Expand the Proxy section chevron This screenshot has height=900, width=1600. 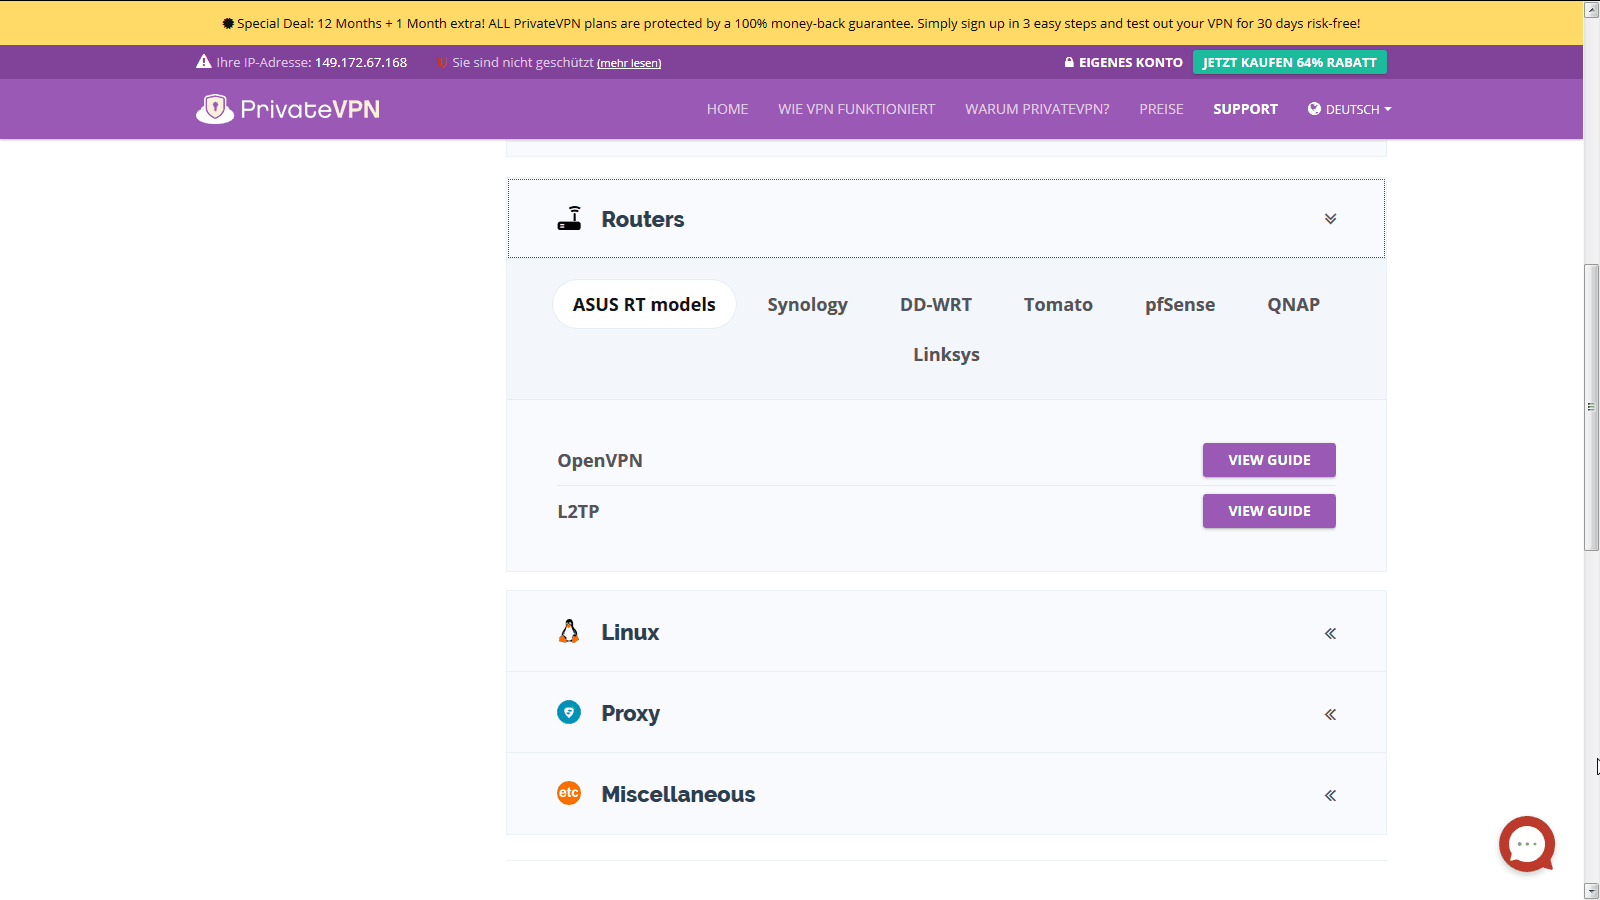[1330, 714]
